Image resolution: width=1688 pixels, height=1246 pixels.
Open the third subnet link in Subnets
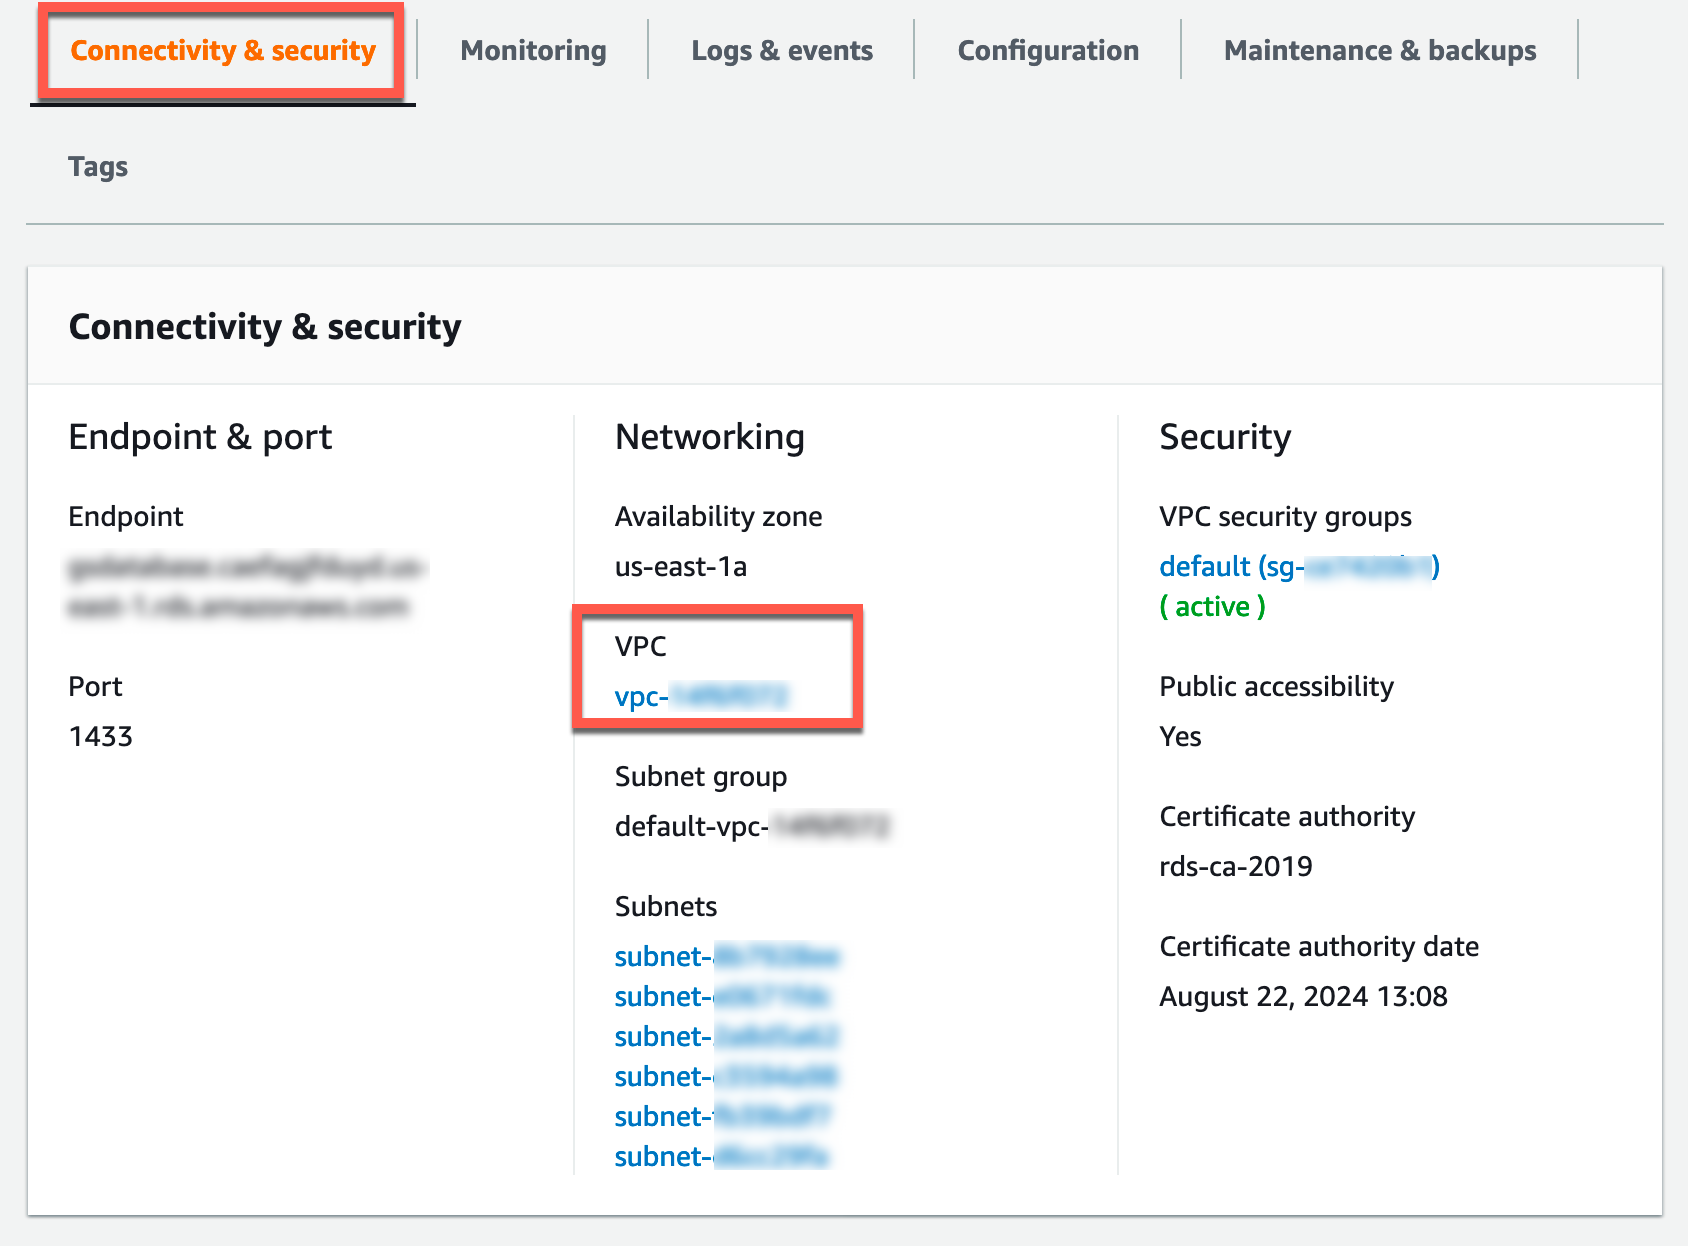pyautogui.click(x=726, y=1037)
